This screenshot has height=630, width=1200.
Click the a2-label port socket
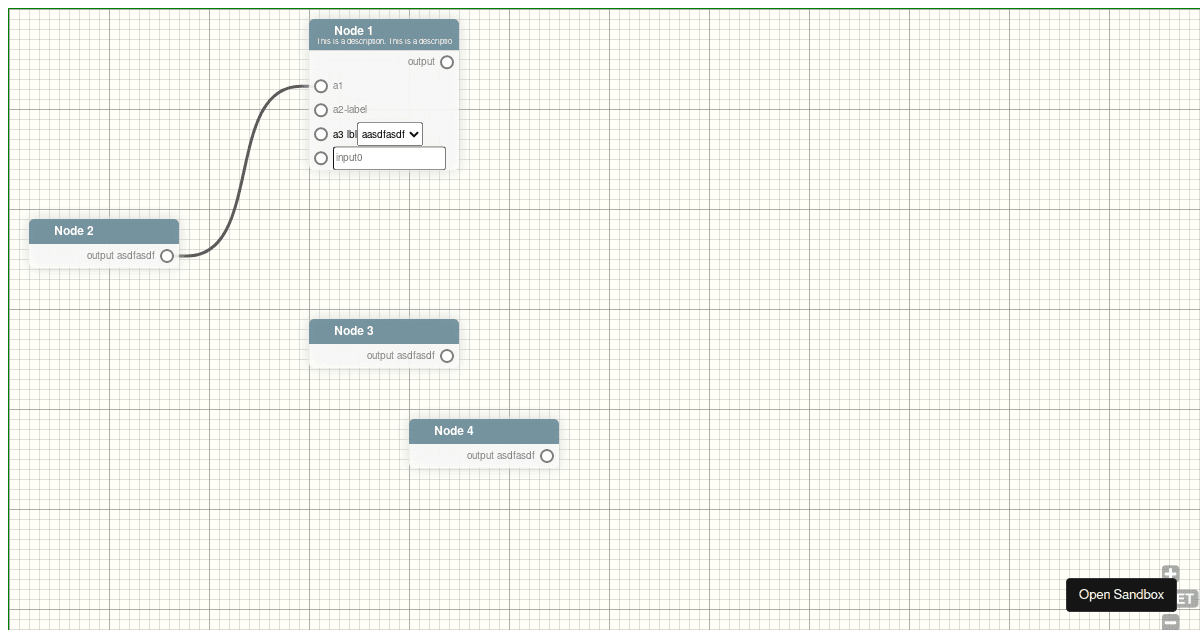tap(321, 110)
